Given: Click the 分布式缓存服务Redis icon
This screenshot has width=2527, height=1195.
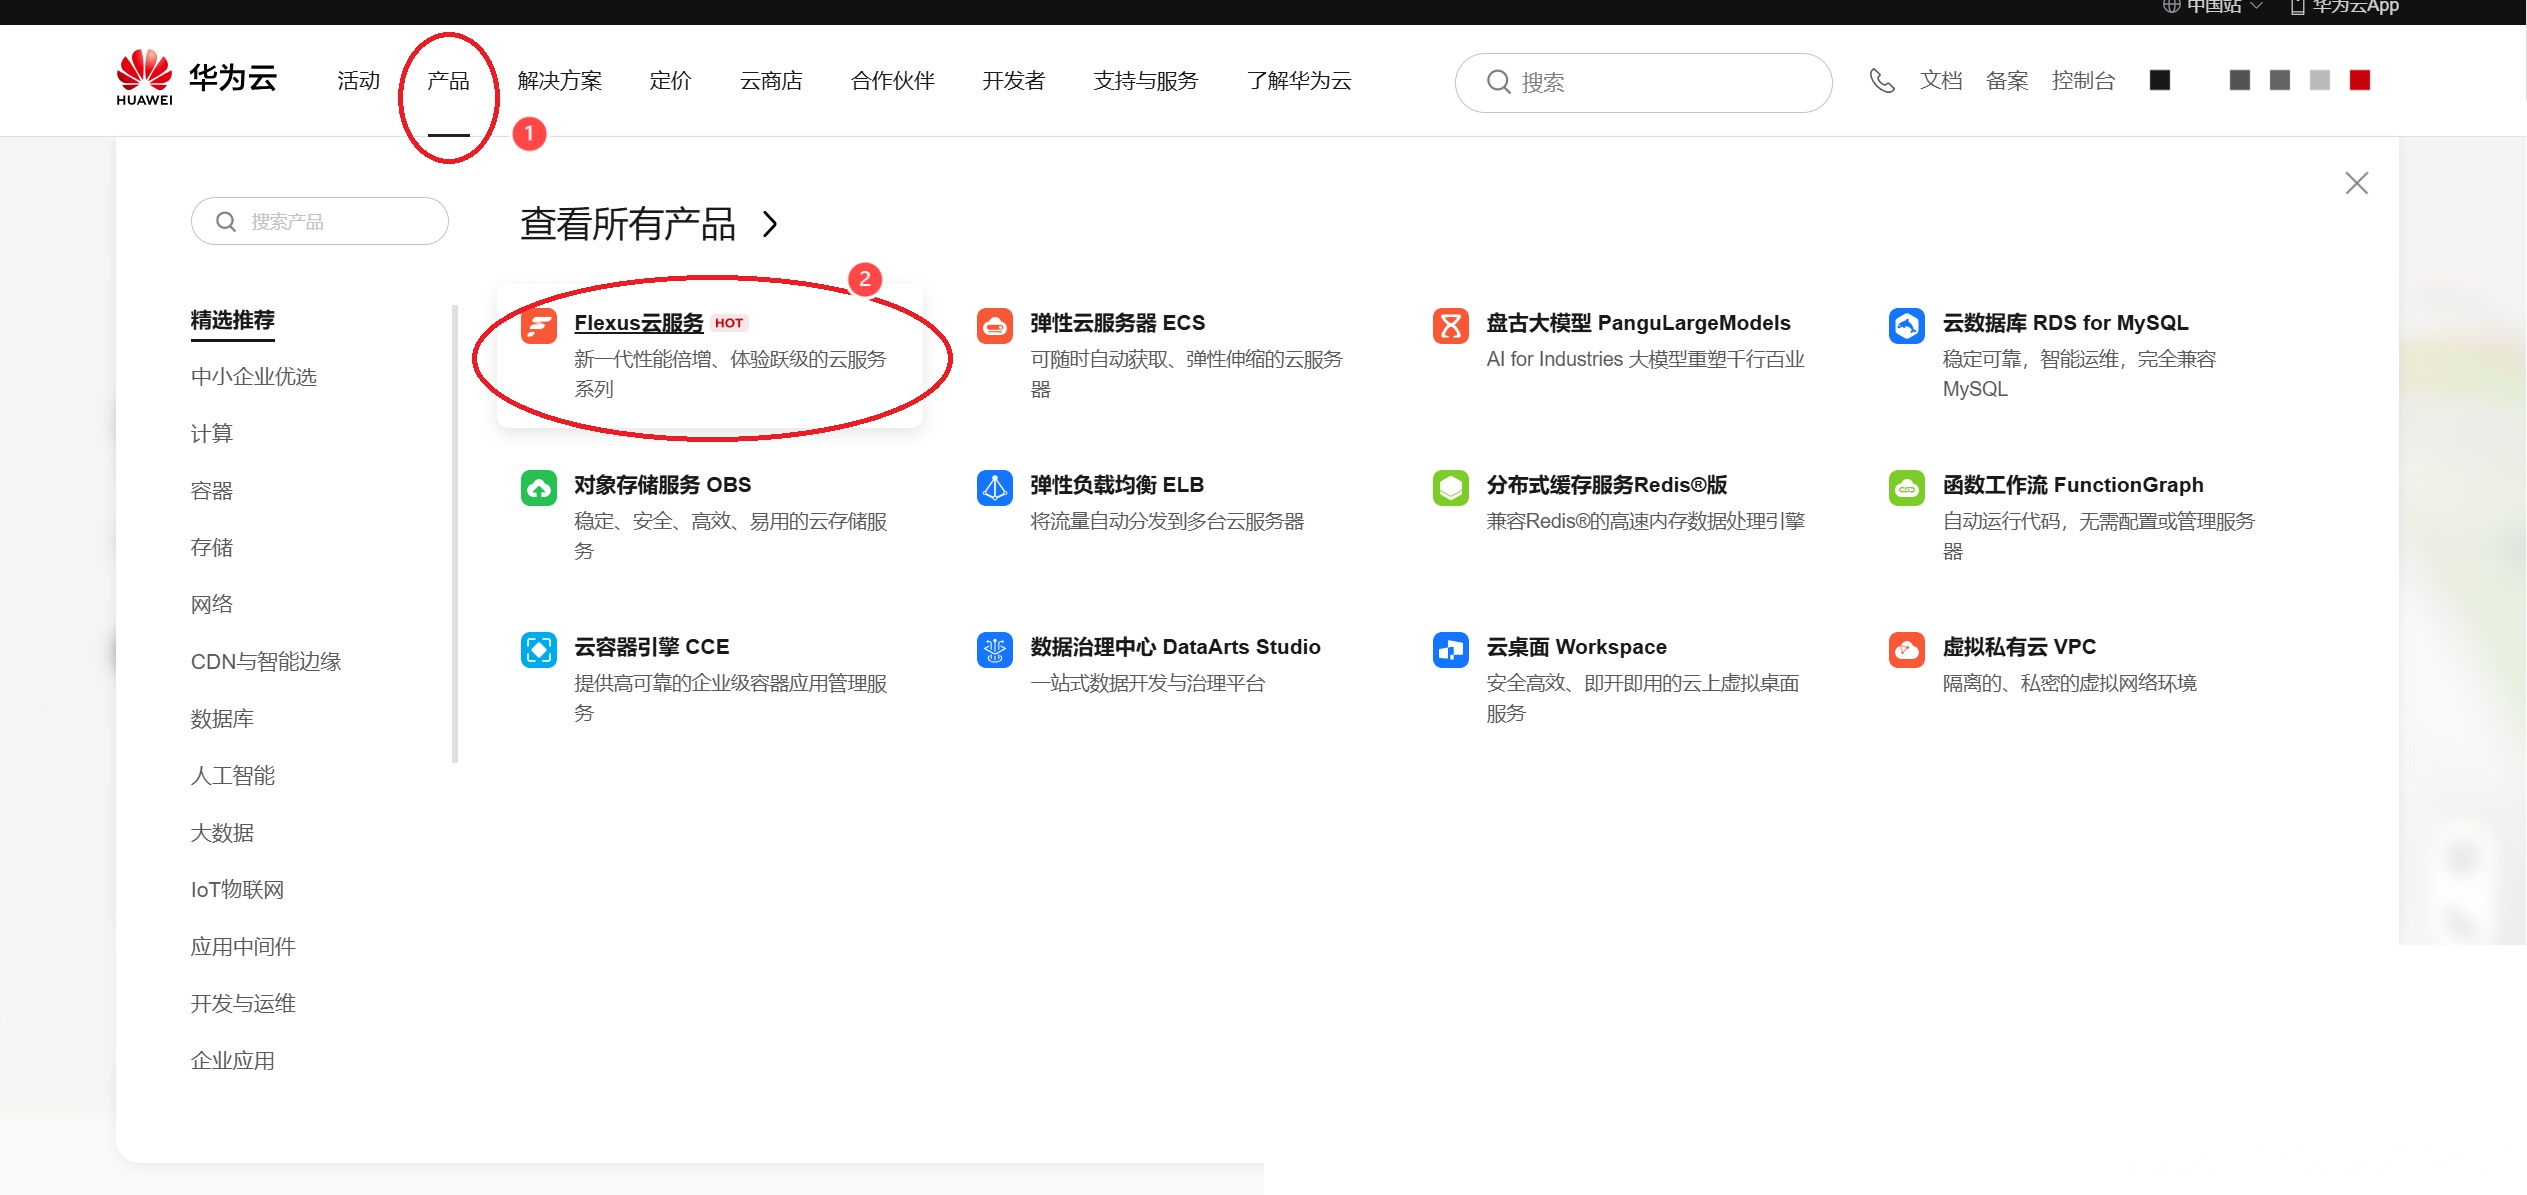Looking at the screenshot, I should coord(1451,488).
